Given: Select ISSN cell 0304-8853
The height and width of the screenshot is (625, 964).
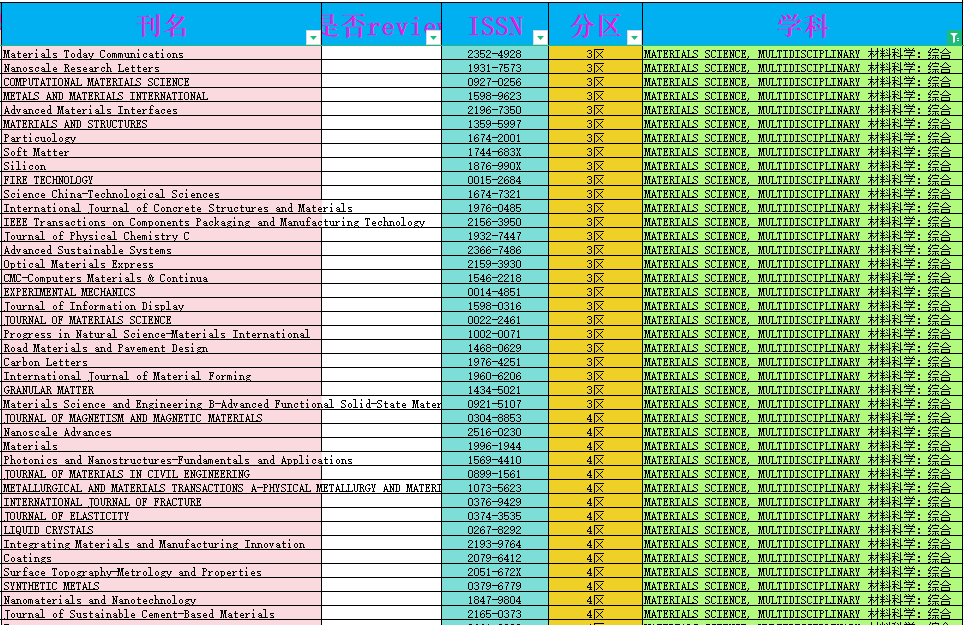Looking at the screenshot, I should click(x=495, y=418).
